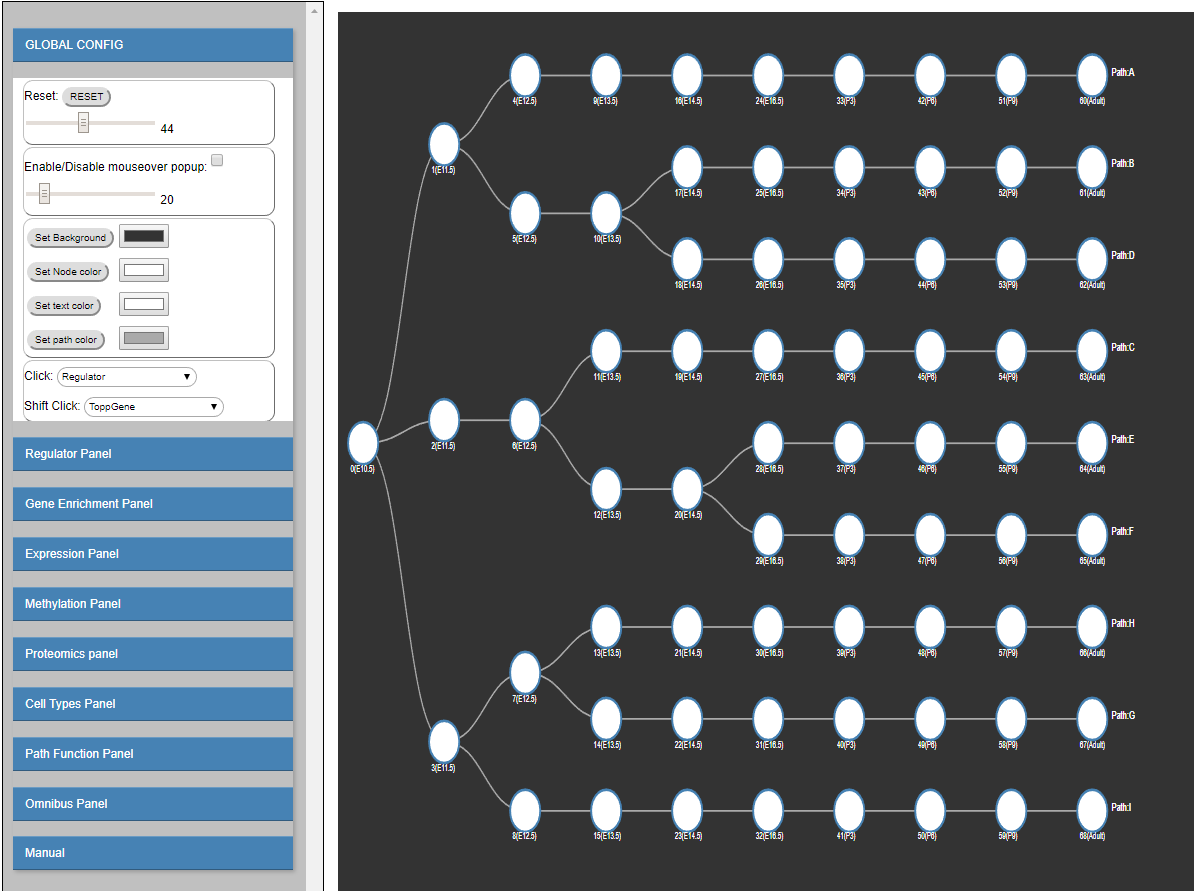Open the Manual section
Screen dimensions: 1194x891
[153, 853]
